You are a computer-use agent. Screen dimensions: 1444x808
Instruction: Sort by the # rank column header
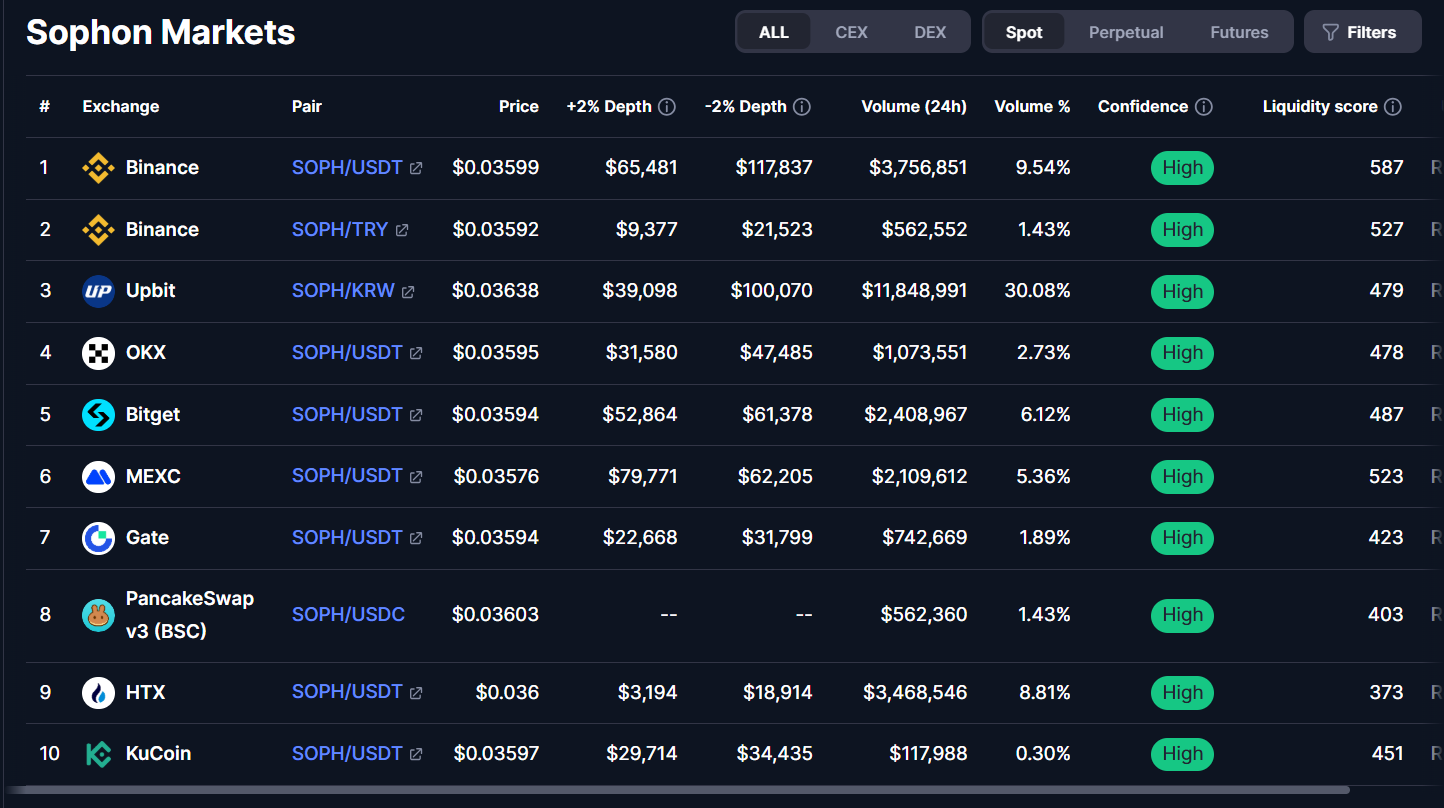pyautogui.click(x=44, y=106)
